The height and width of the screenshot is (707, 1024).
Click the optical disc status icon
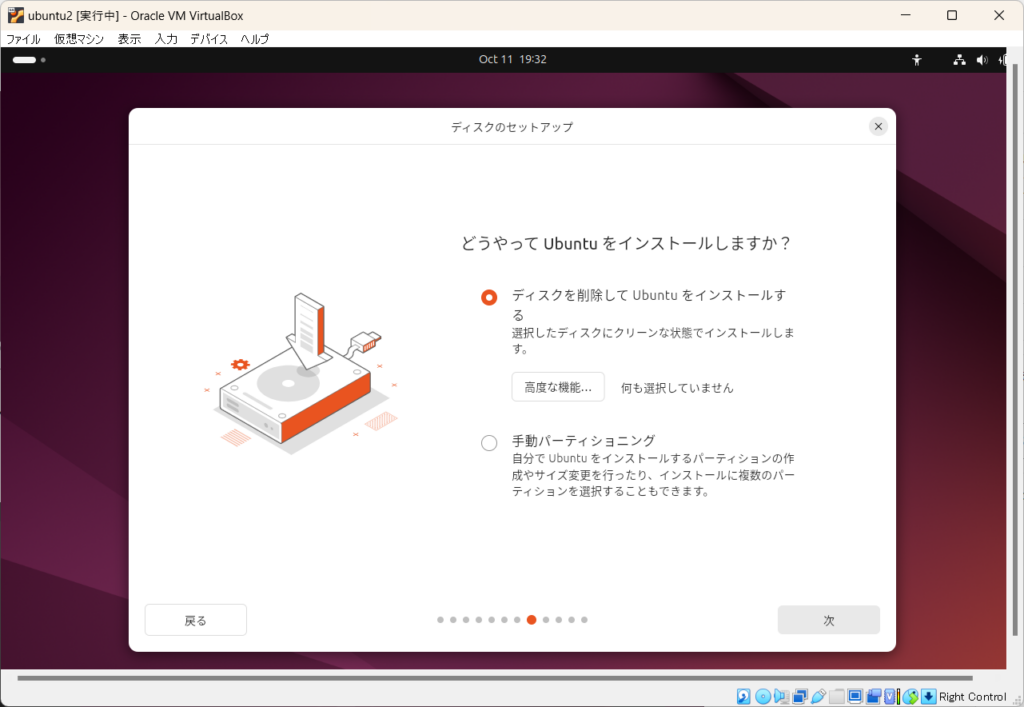763,697
